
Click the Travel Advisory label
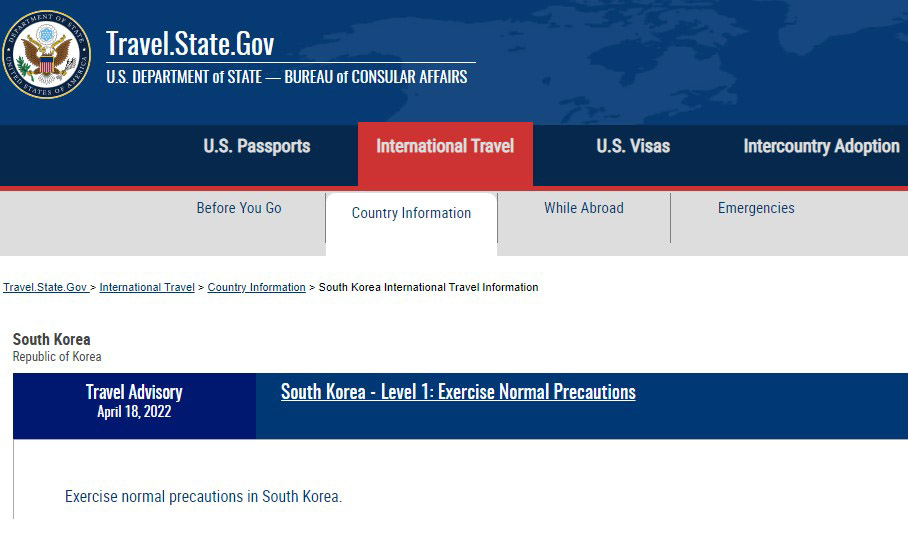pyautogui.click(x=134, y=392)
